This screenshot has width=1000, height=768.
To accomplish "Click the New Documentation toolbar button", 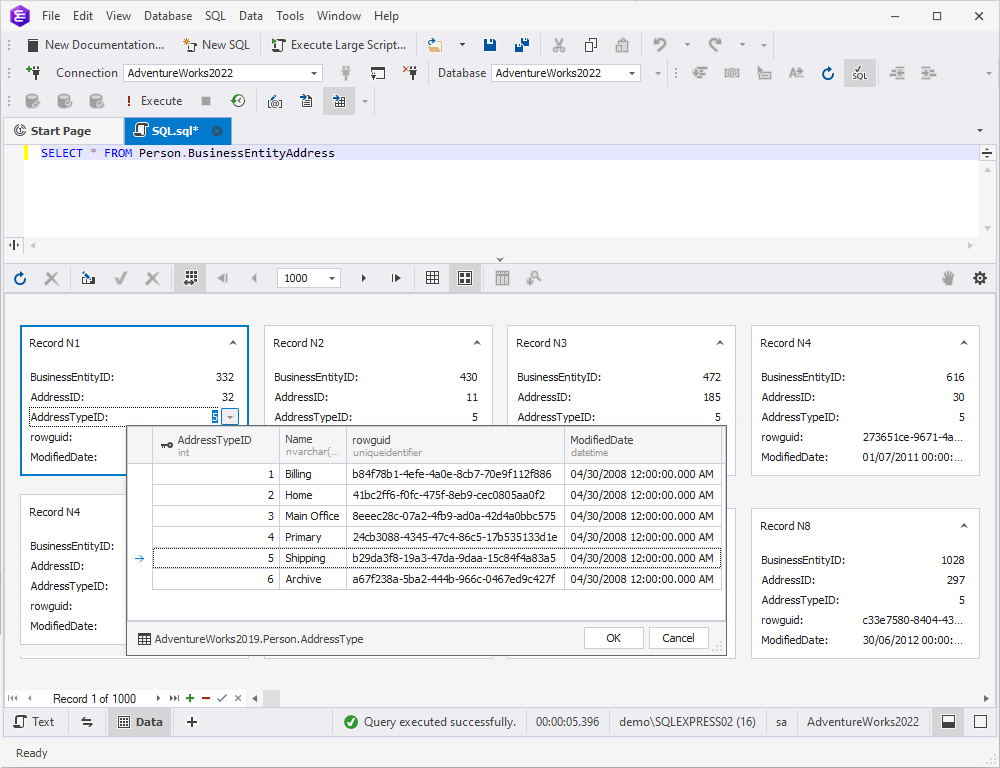I will (96, 45).
